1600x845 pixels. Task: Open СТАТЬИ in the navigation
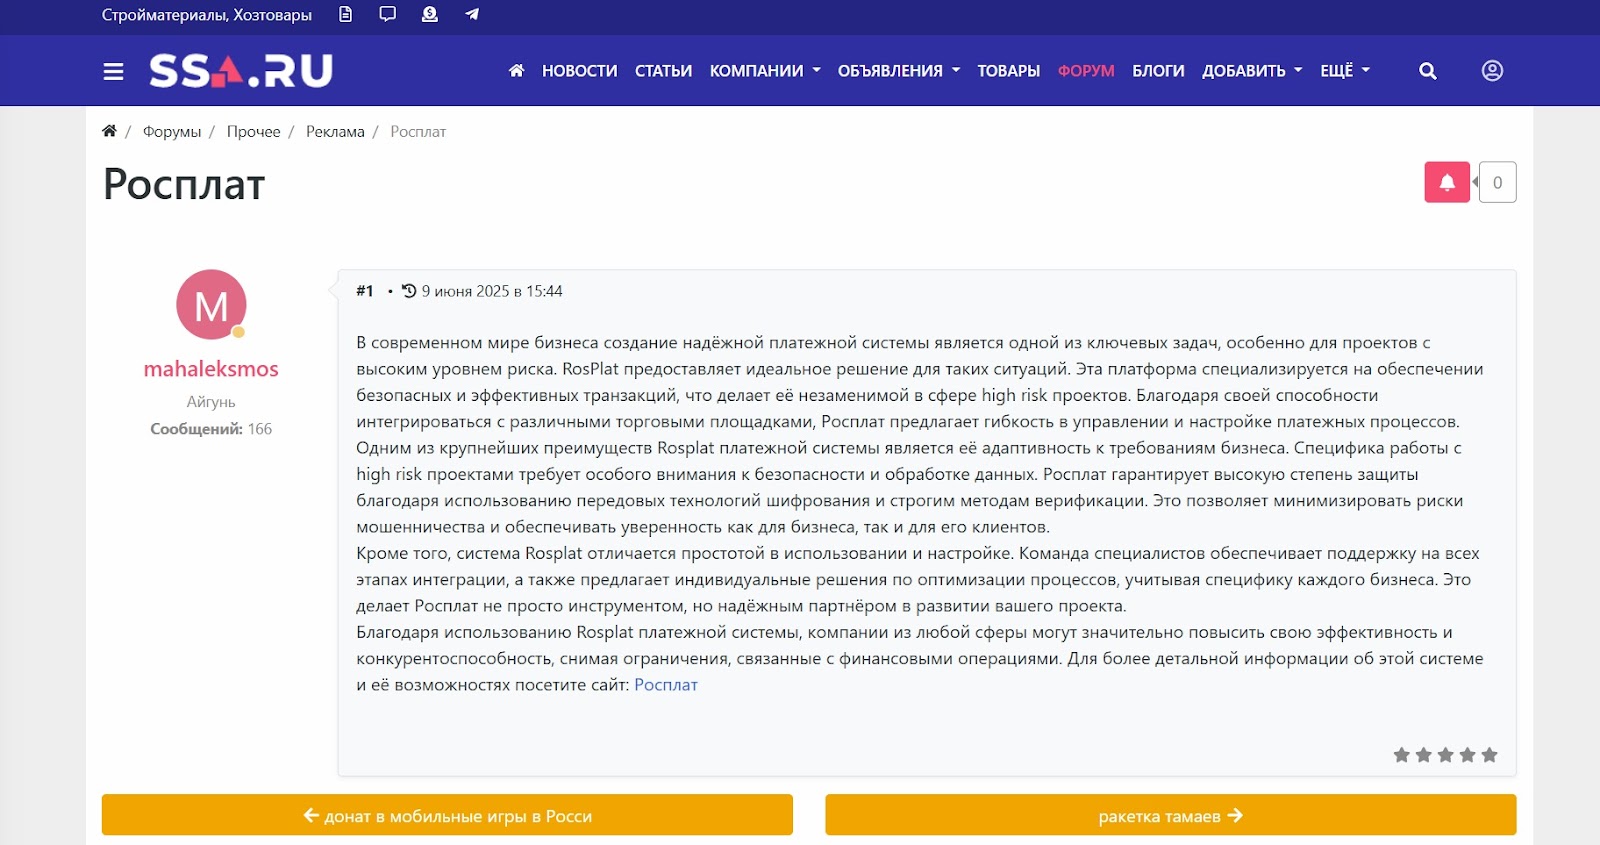(663, 71)
